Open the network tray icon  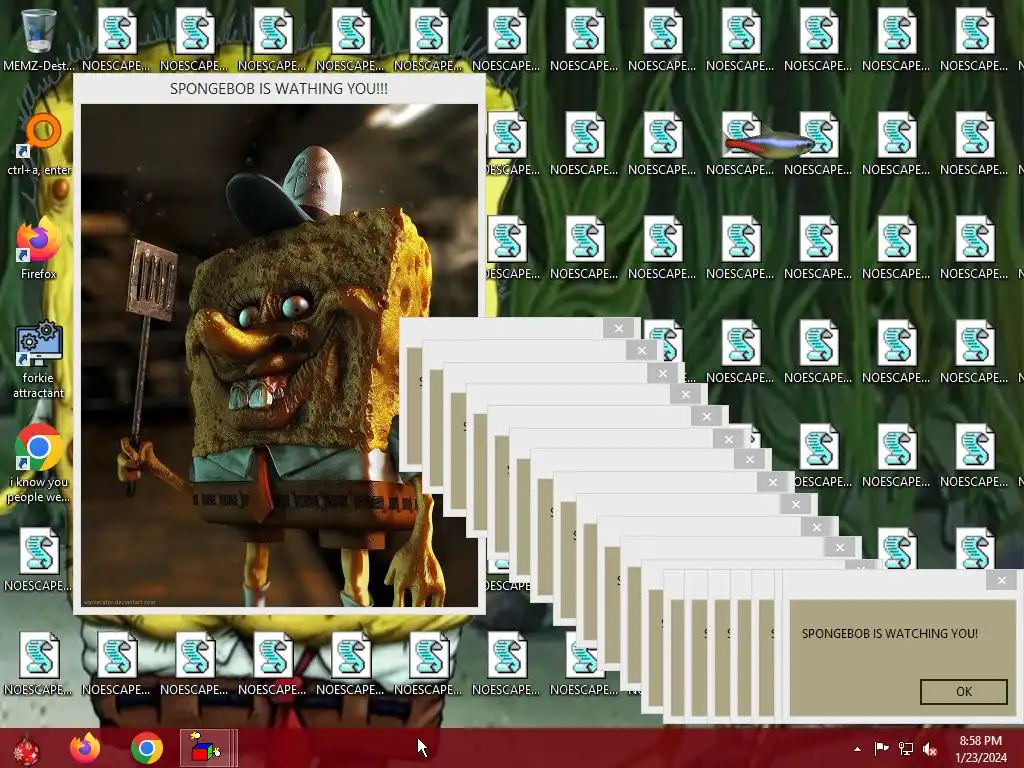pos(906,748)
